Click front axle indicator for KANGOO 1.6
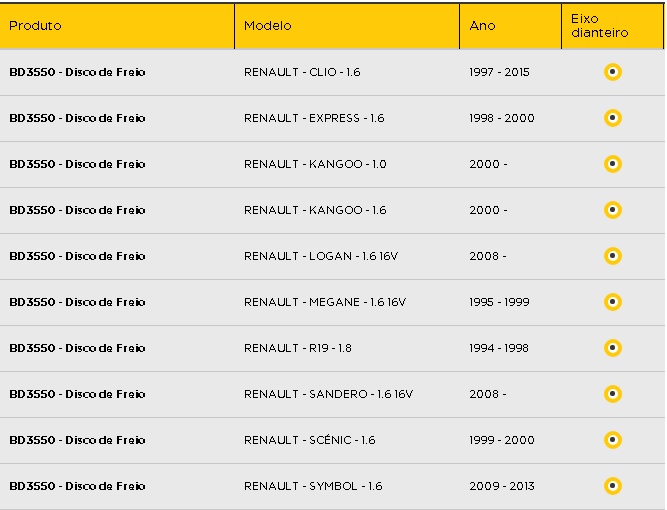This screenshot has height=510, width=667. tap(613, 210)
